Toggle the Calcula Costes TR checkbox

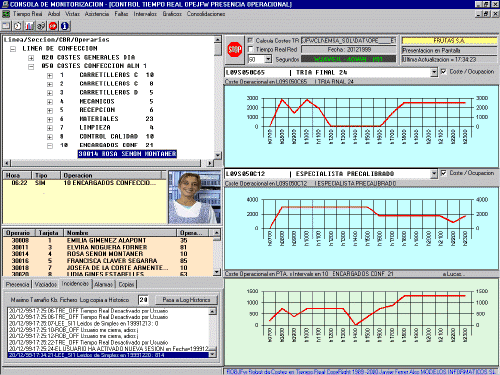250,40
